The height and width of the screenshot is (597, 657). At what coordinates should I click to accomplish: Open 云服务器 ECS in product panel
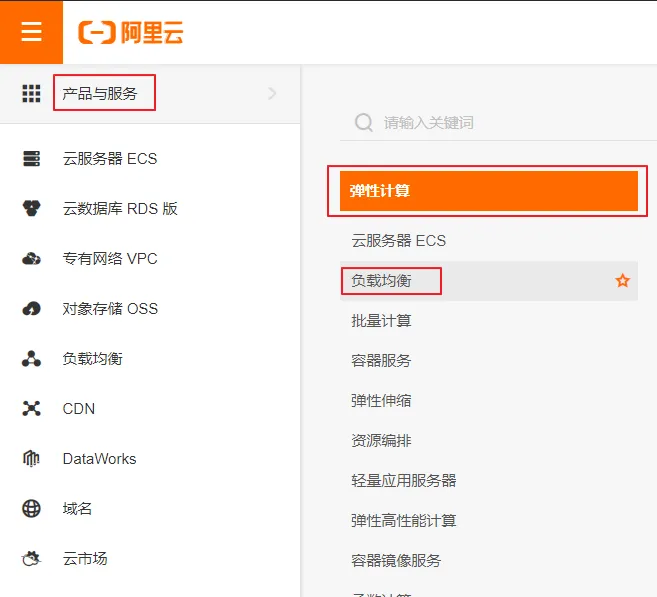(399, 240)
